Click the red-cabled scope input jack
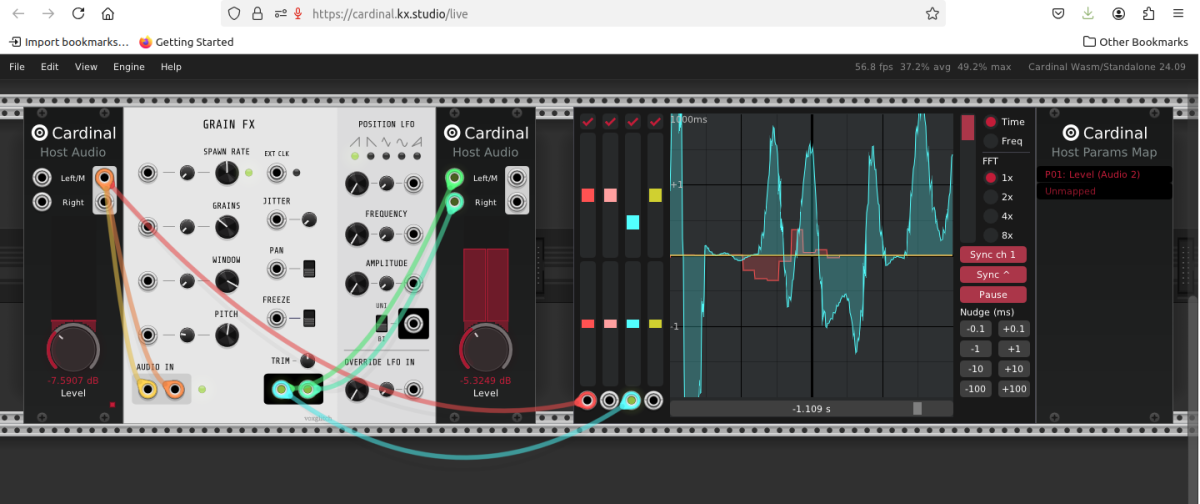The image size is (1200, 504). (x=587, y=401)
